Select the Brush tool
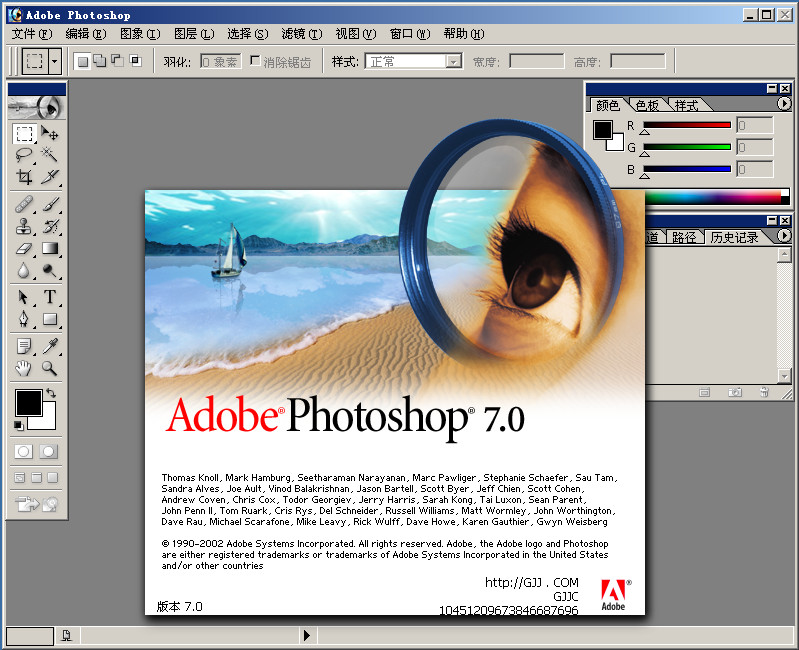This screenshot has height=650, width=799. 49,204
